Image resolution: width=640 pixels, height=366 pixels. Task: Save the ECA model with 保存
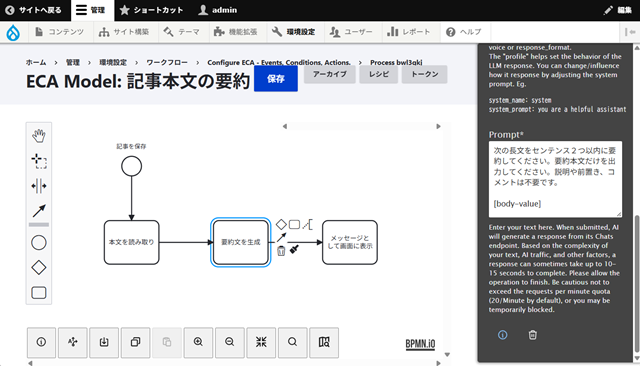[x=276, y=79]
